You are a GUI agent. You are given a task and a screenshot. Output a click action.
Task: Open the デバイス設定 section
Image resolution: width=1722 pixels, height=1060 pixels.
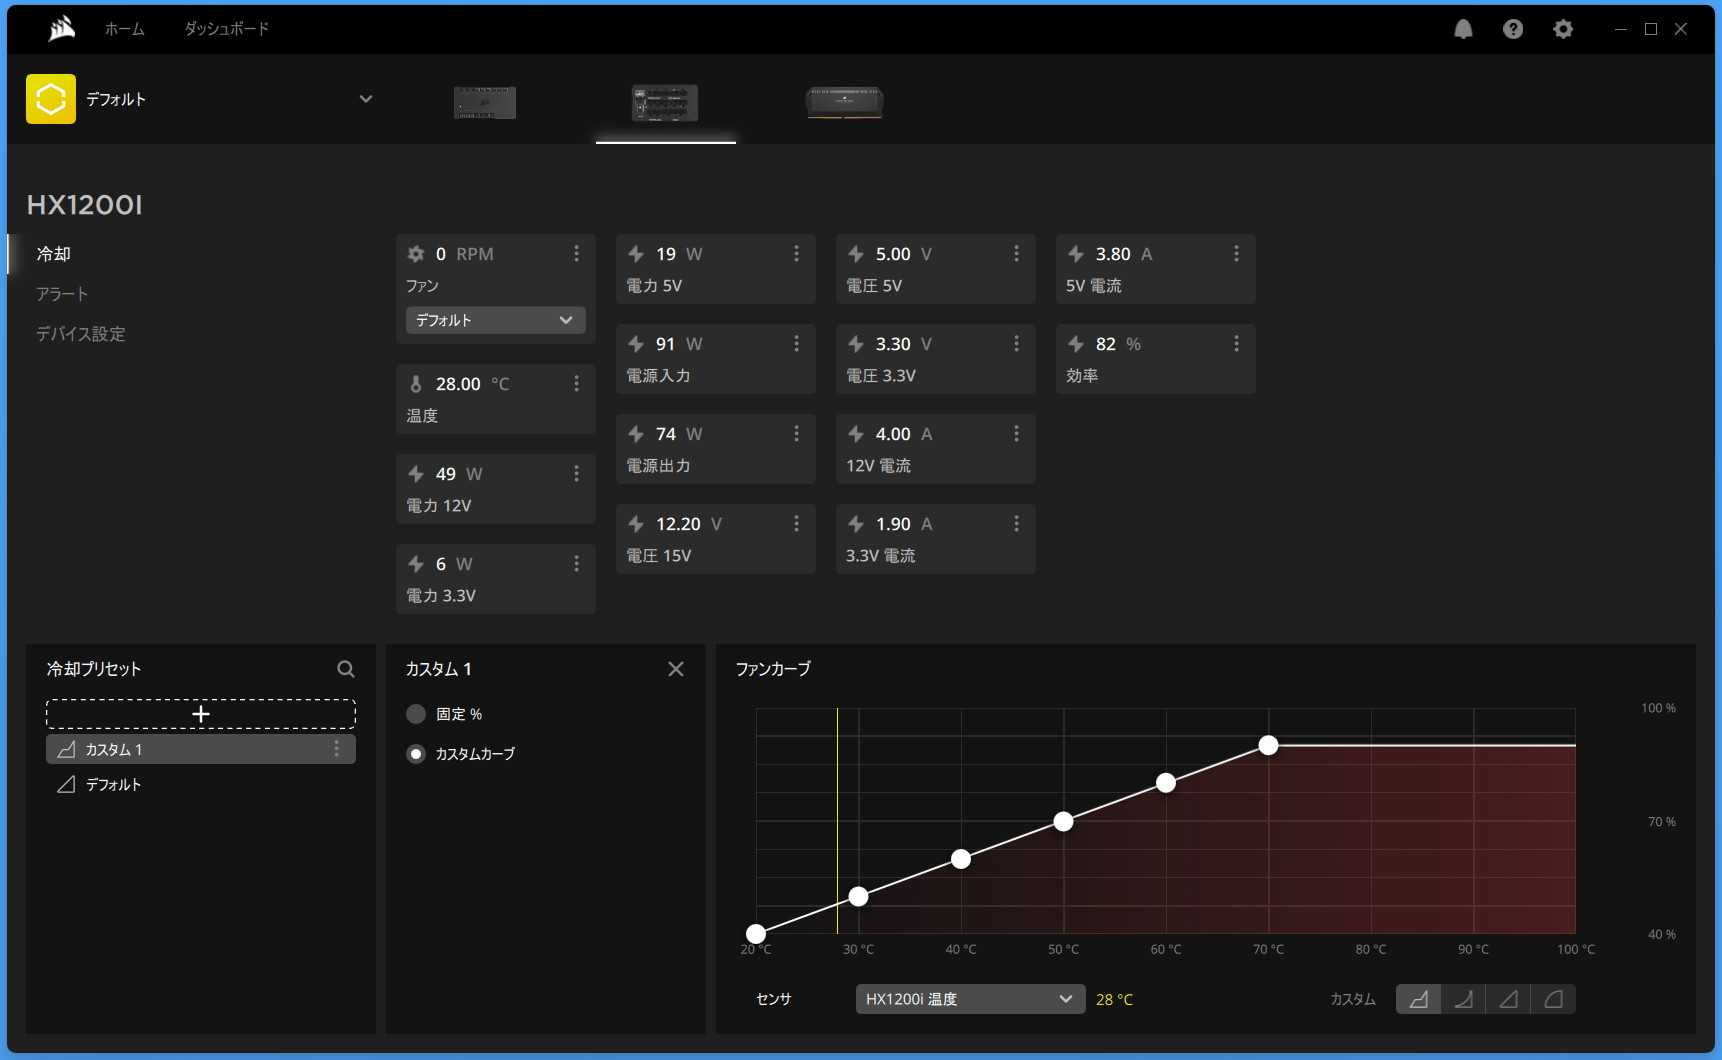81,334
